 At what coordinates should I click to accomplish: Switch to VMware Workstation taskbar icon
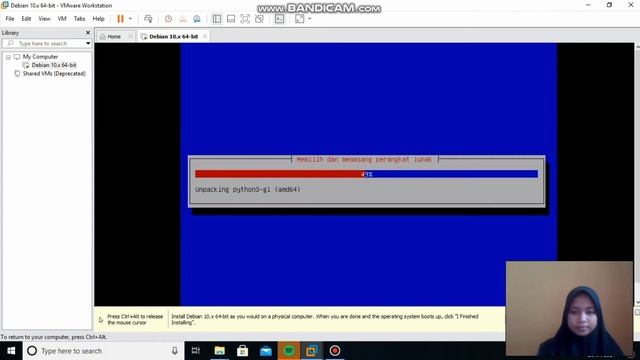pyautogui.click(x=312, y=351)
